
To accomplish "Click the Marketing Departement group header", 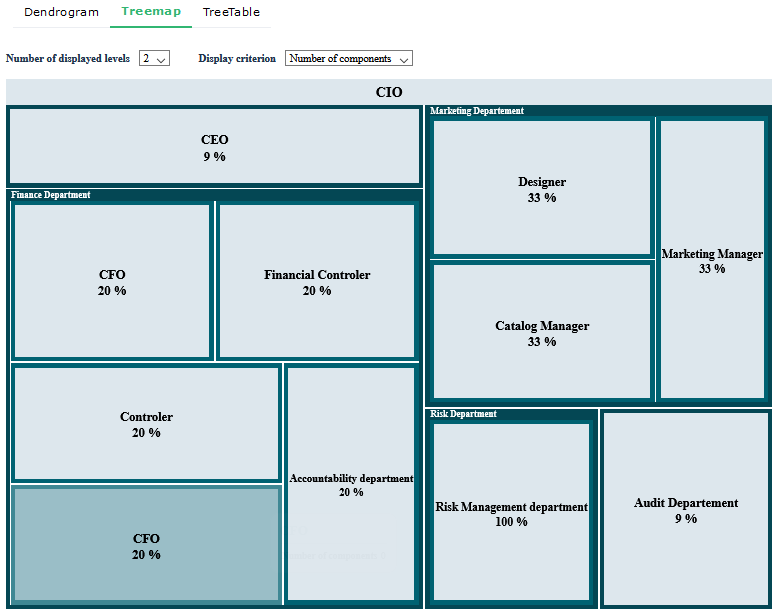I will [477, 111].
